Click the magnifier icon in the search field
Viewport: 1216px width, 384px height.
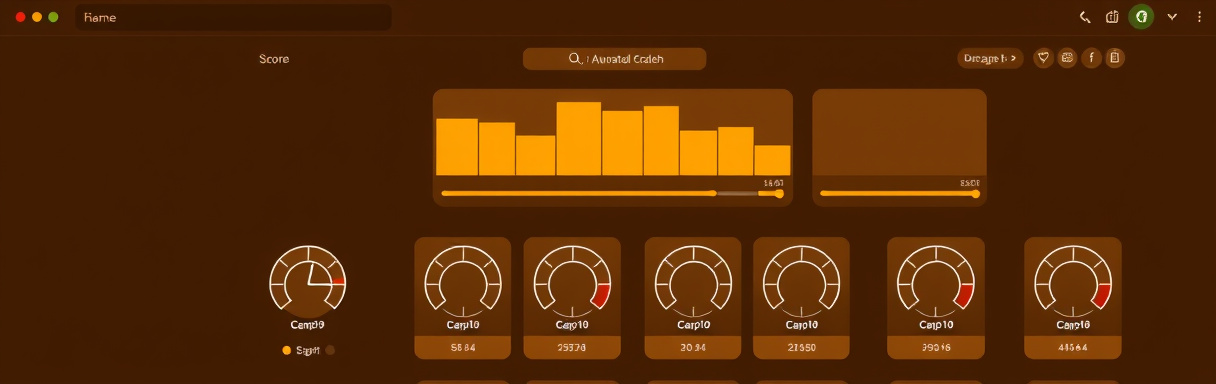[575, 59]
